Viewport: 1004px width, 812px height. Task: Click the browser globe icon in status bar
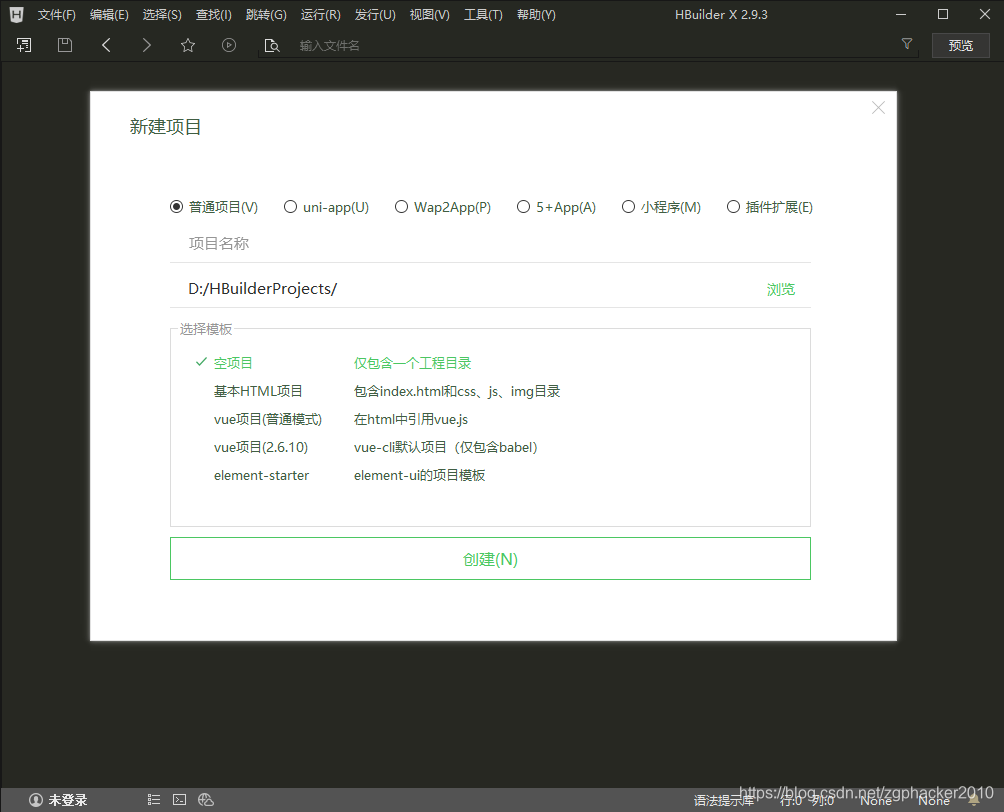206,800
